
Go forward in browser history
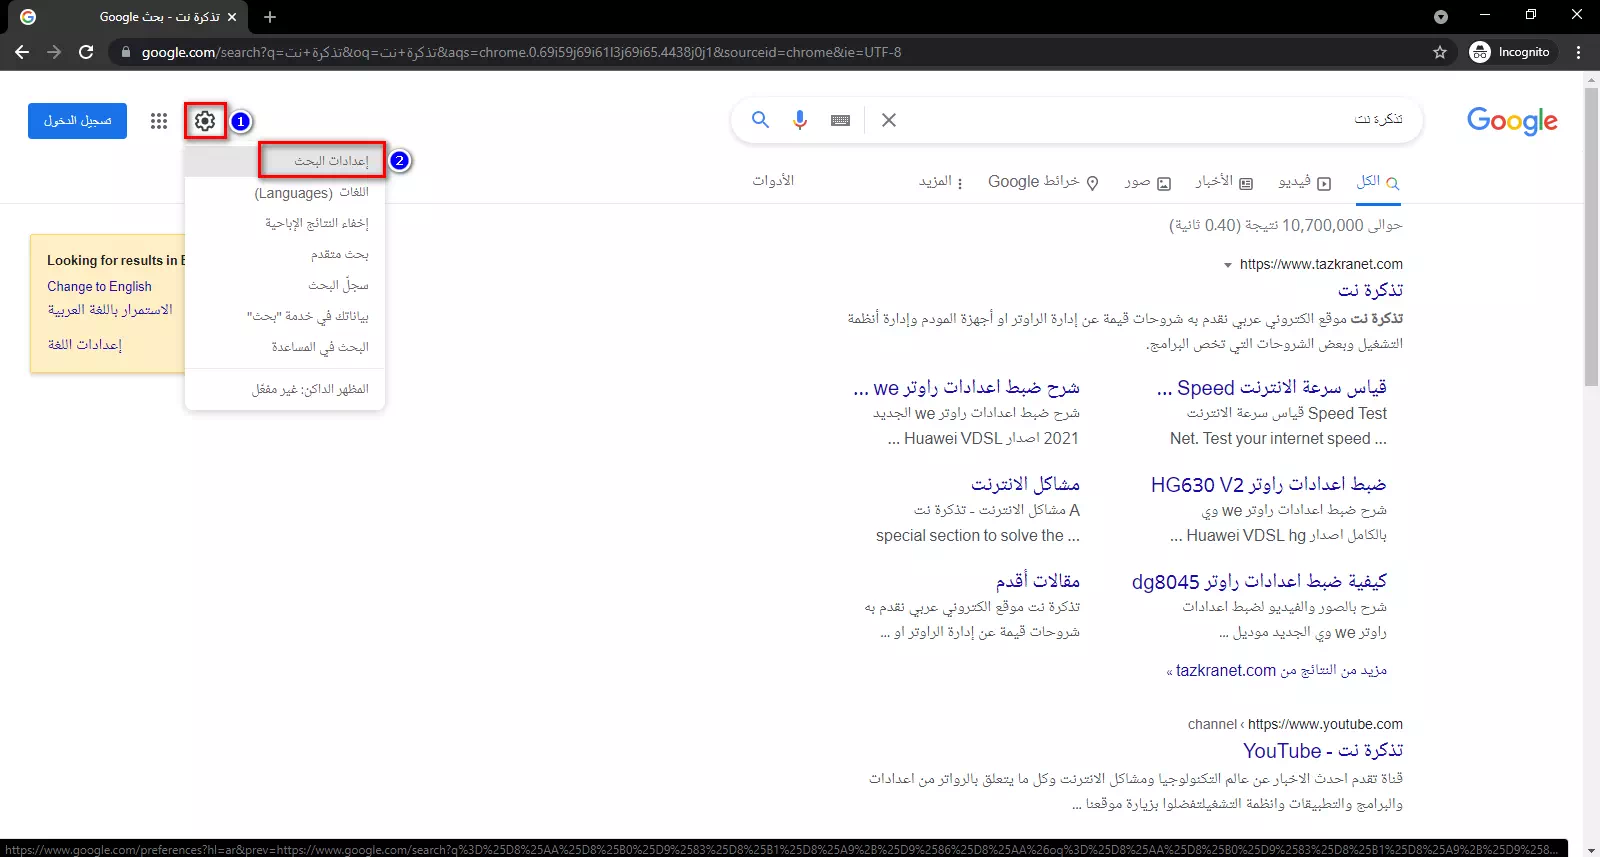[54, 52]
